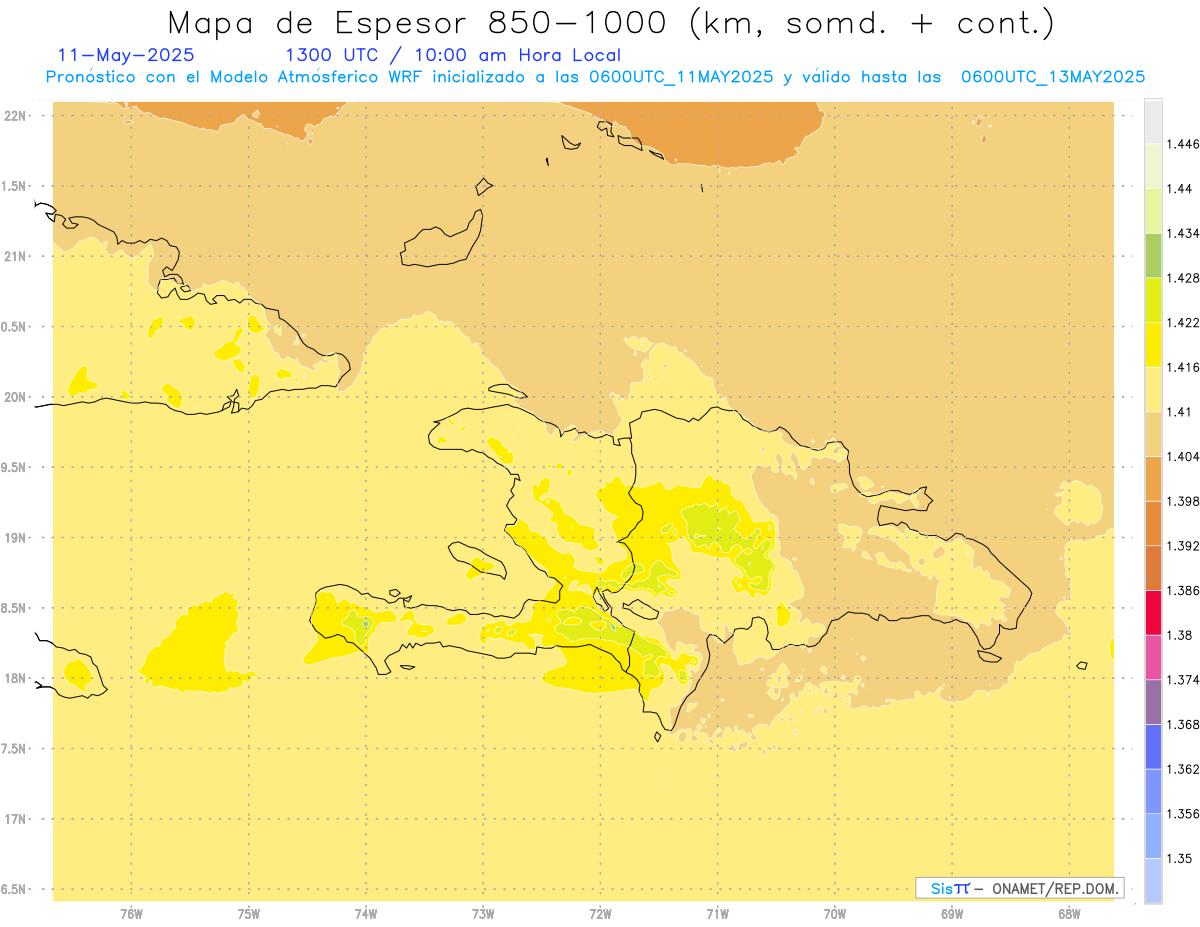
Task: Pick the purple legend swatch between 1.368 and 1.374
Action: (1153, 702)
